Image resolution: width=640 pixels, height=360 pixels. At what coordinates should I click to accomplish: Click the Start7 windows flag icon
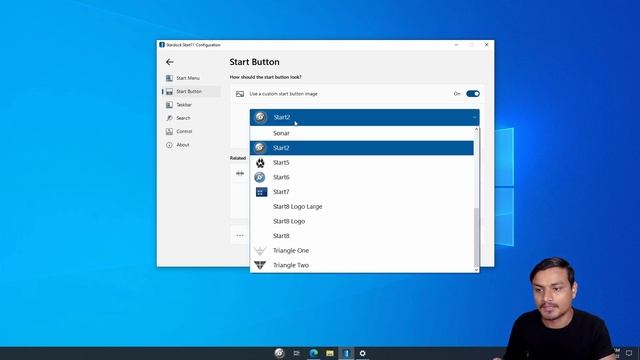coord(261,192)
